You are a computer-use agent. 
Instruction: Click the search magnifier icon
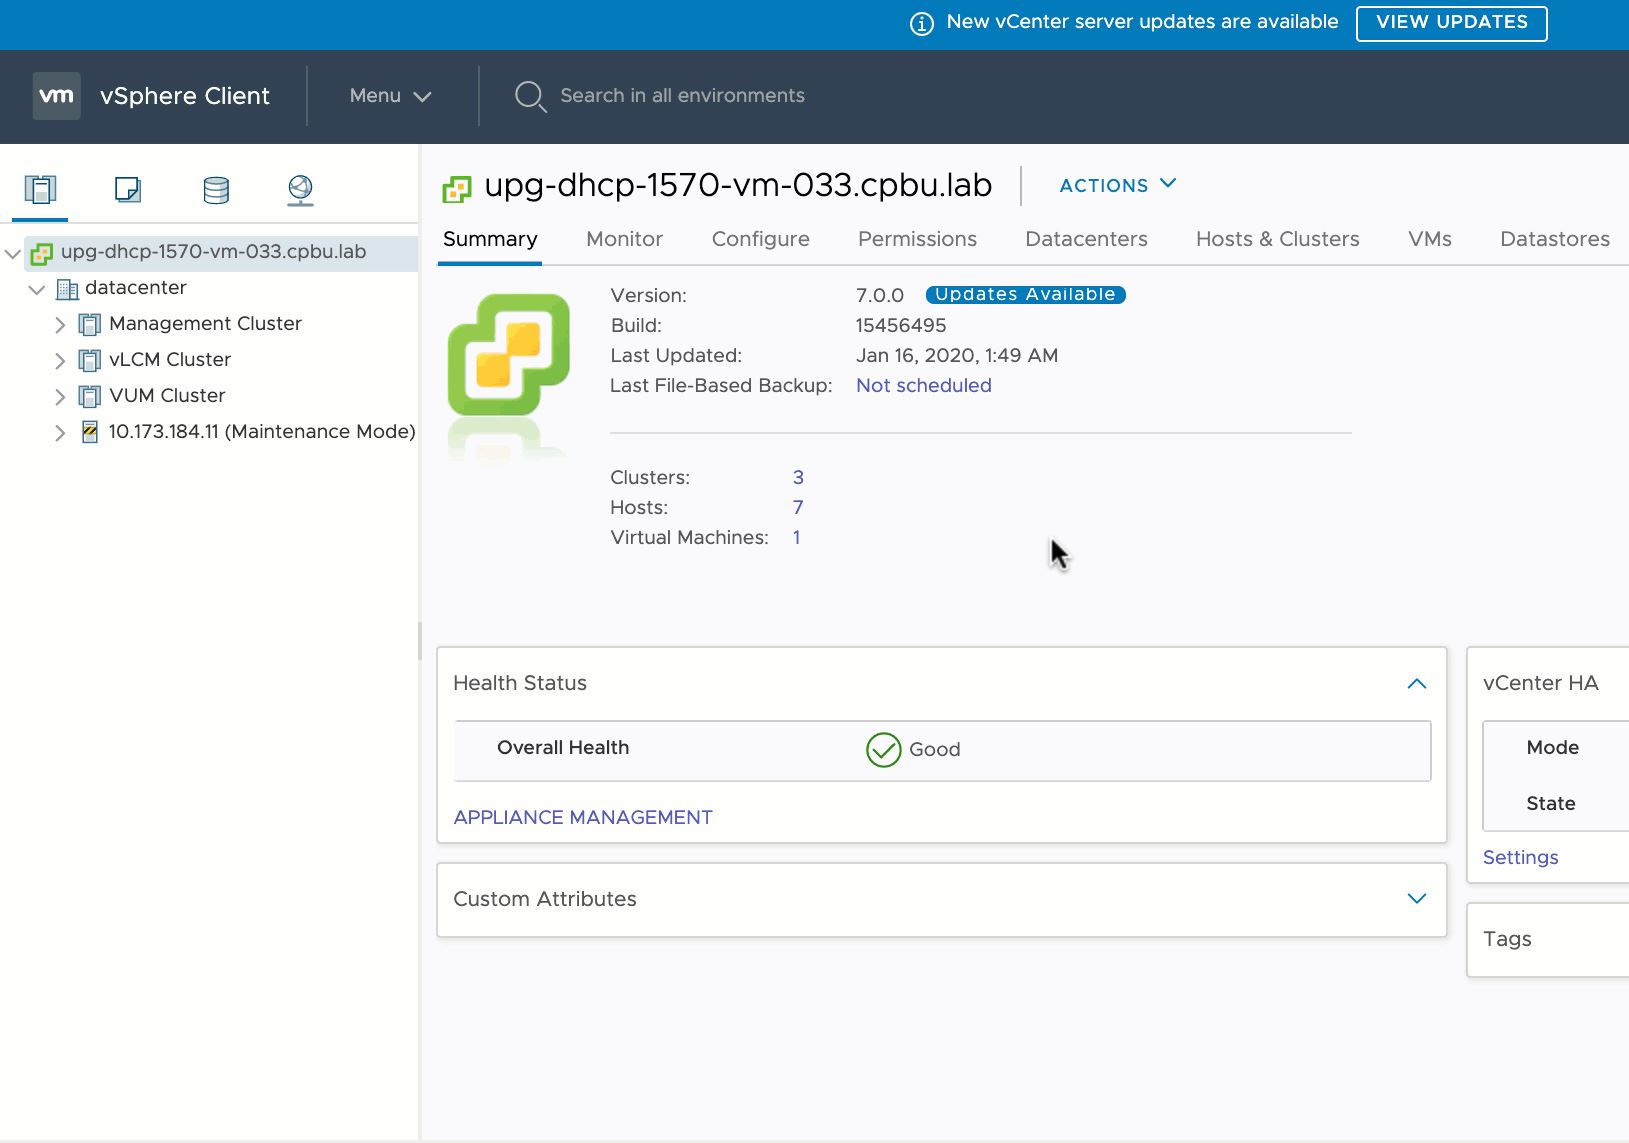(x=529, y=96)
